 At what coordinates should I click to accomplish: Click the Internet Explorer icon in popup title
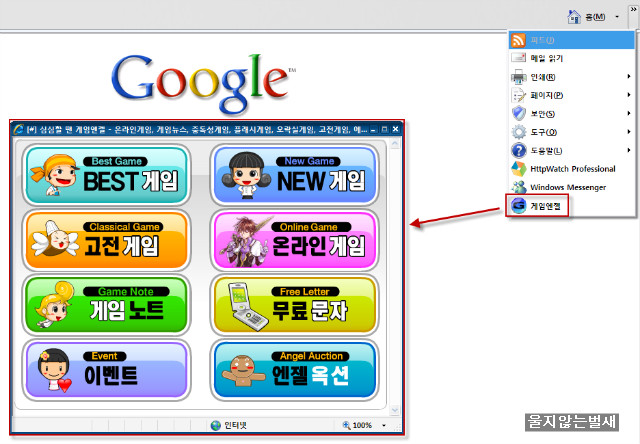(x=18, y=129)
